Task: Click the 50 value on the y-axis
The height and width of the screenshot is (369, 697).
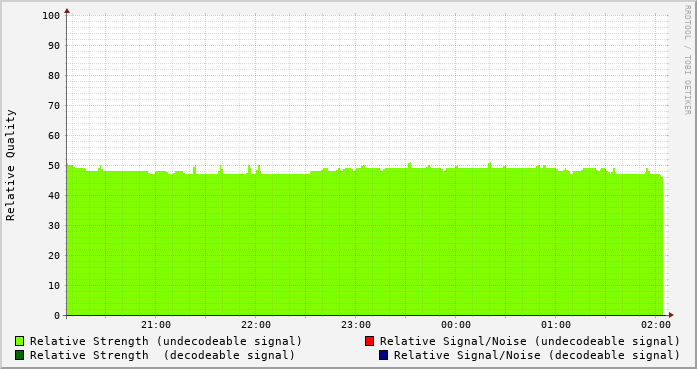Action: 54,165
